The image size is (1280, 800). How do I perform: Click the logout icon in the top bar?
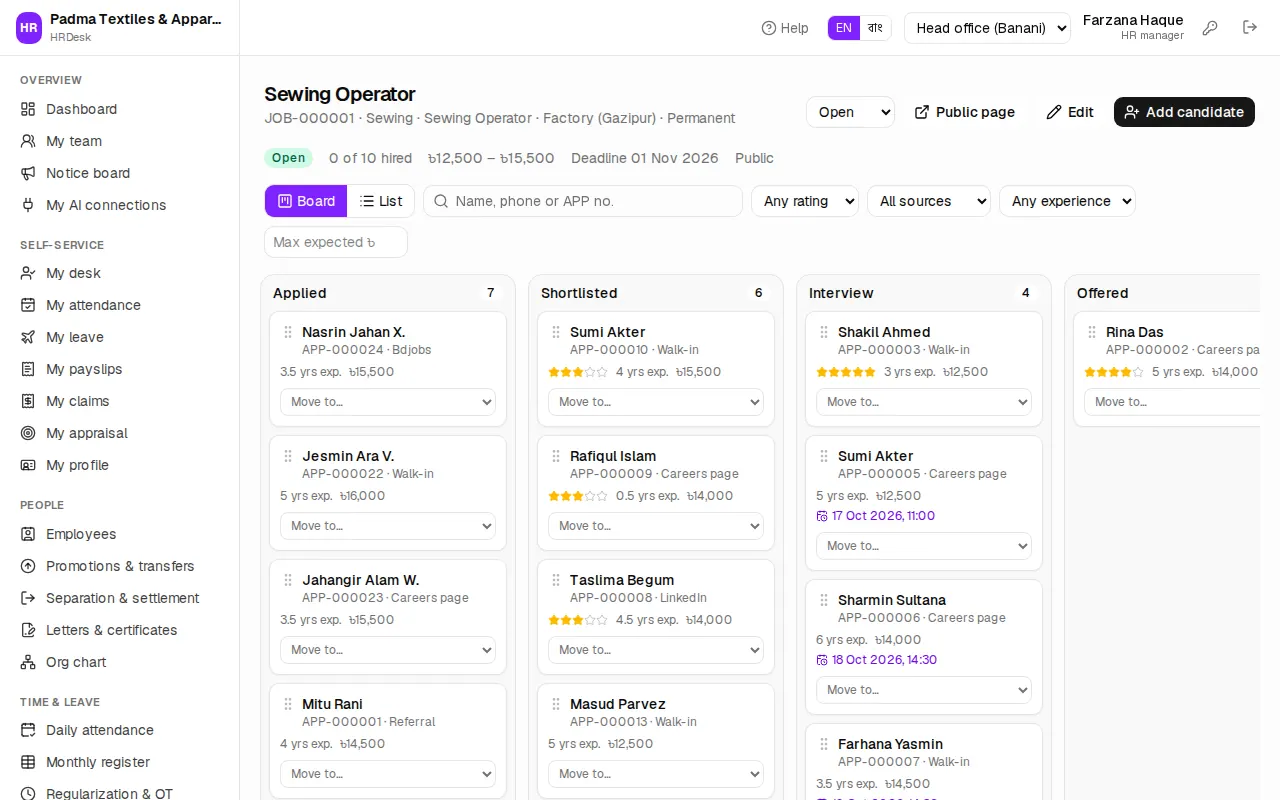pos(1250,28)
